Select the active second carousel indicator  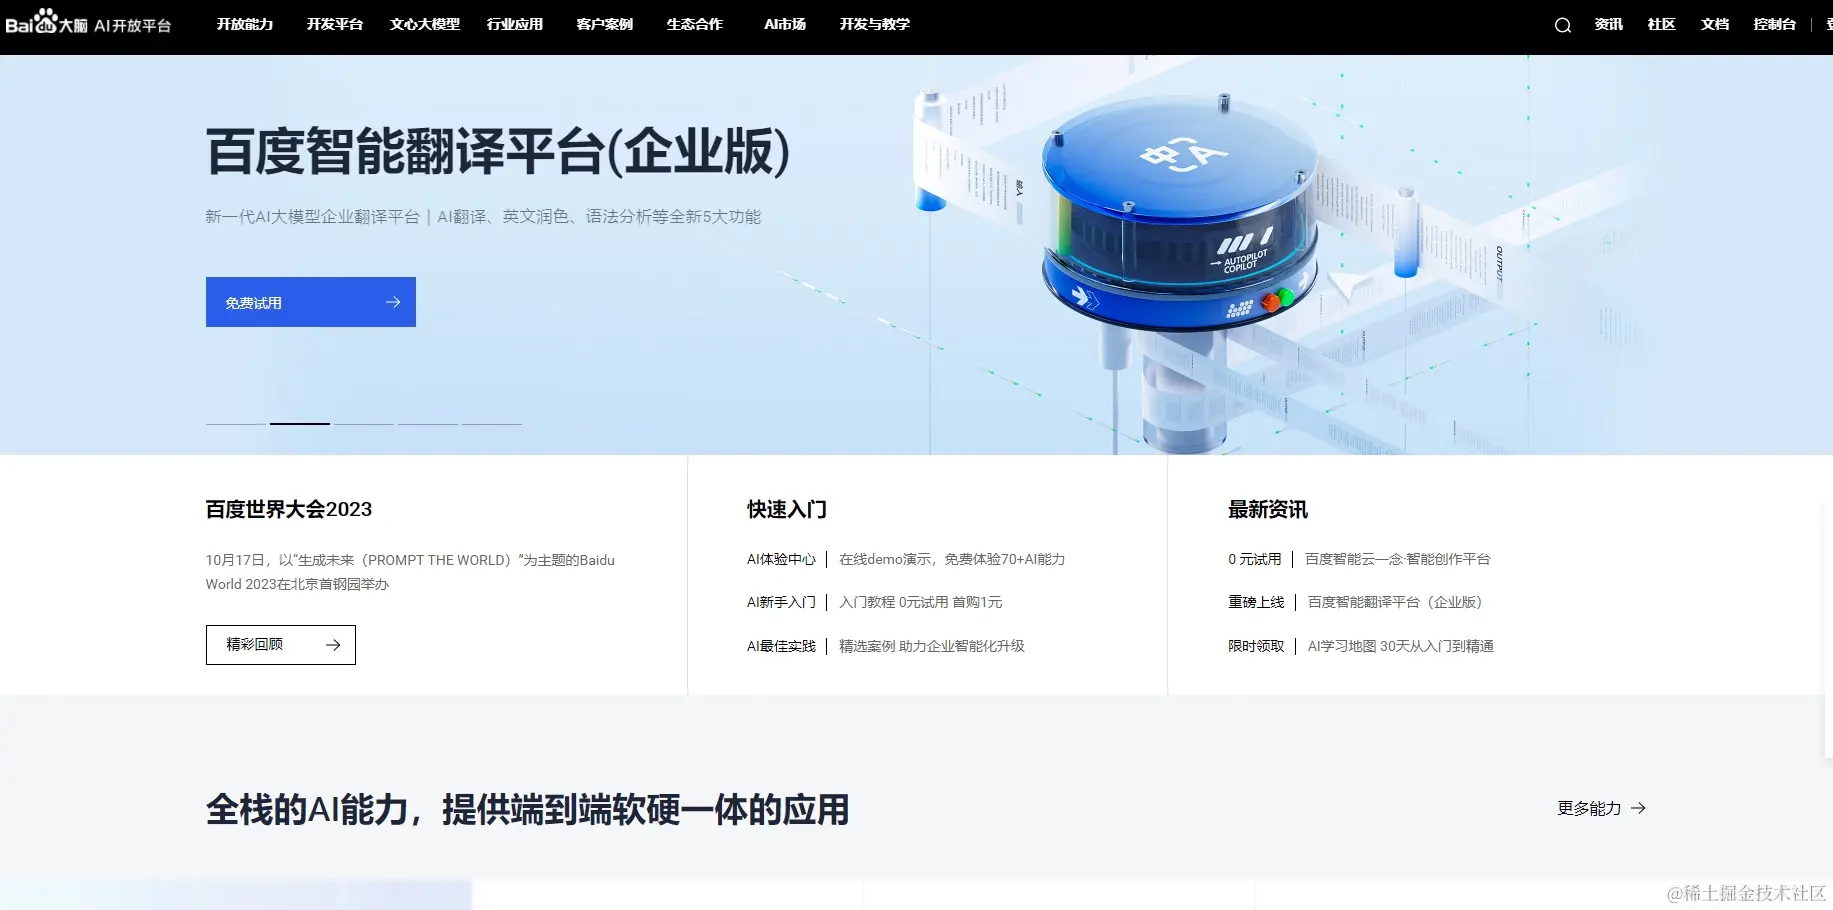pos(300,424)
